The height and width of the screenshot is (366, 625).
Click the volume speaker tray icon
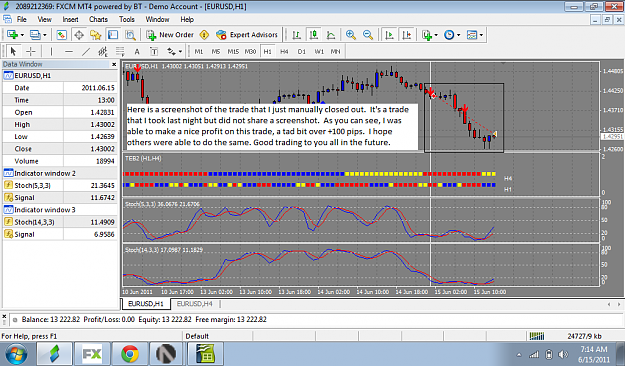click(563, 354)
